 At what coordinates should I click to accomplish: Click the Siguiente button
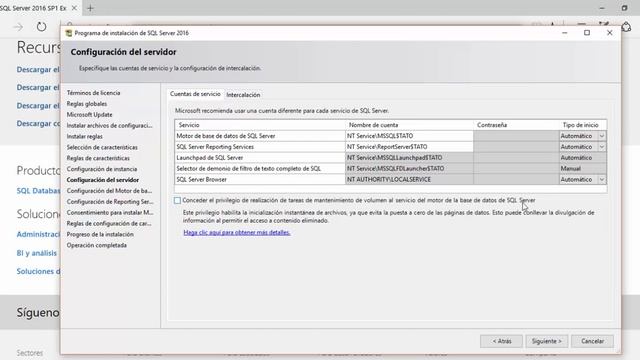tap(547, 341)
